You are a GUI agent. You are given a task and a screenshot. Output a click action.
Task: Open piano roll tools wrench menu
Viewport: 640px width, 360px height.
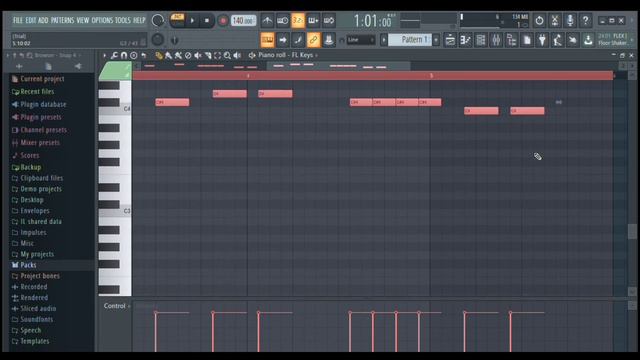click(114, 55)
